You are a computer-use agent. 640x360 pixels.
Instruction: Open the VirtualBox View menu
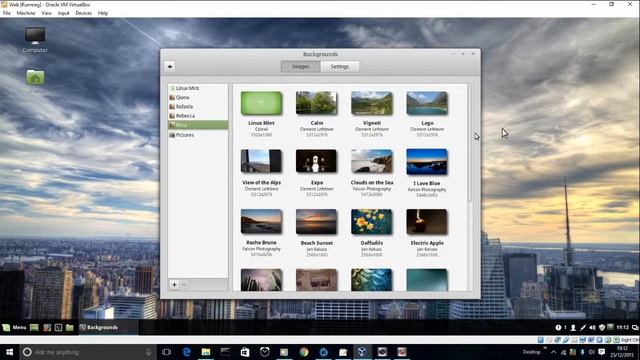(x=47, y=13)
